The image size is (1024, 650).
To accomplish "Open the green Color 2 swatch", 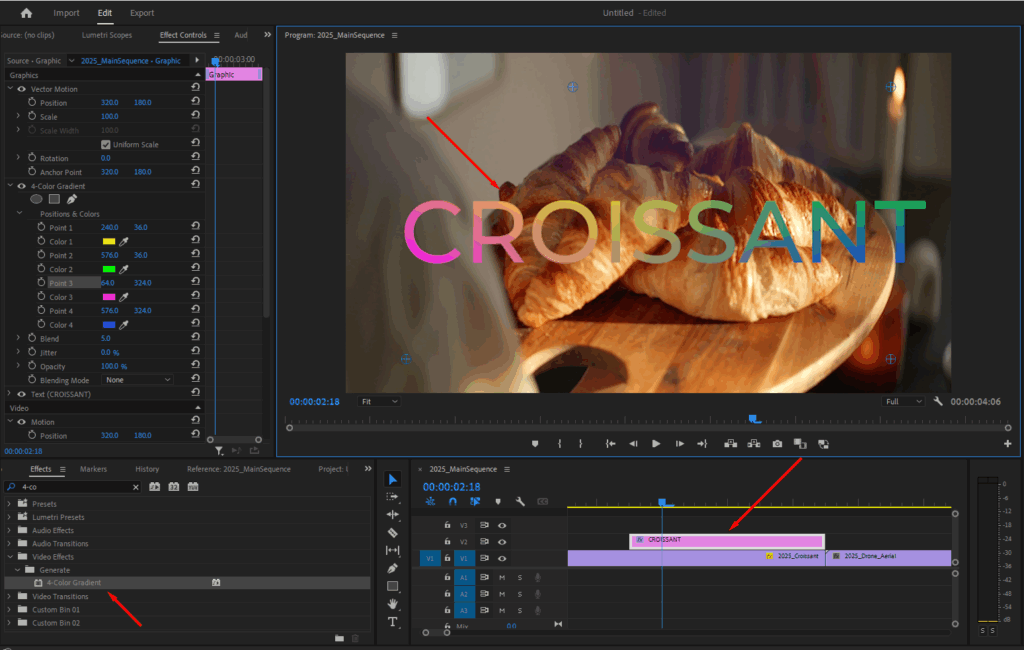I will pos(109,269).
